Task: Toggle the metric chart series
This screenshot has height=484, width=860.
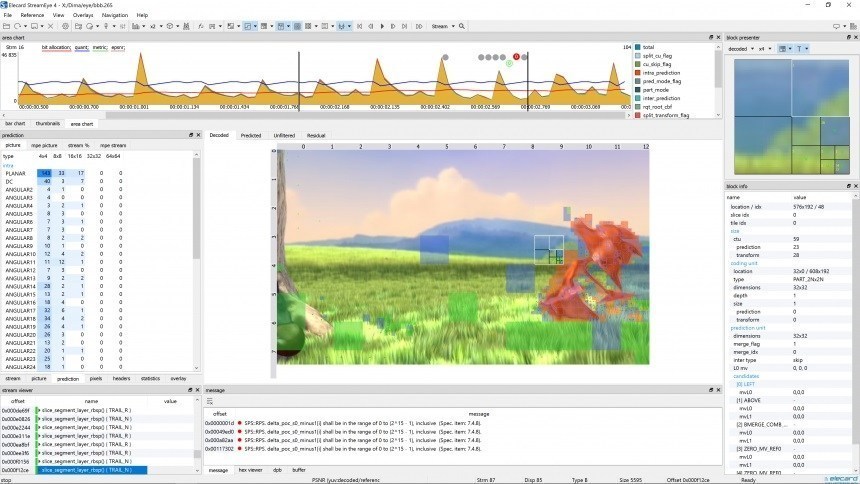Action: [x=99, y=48]
